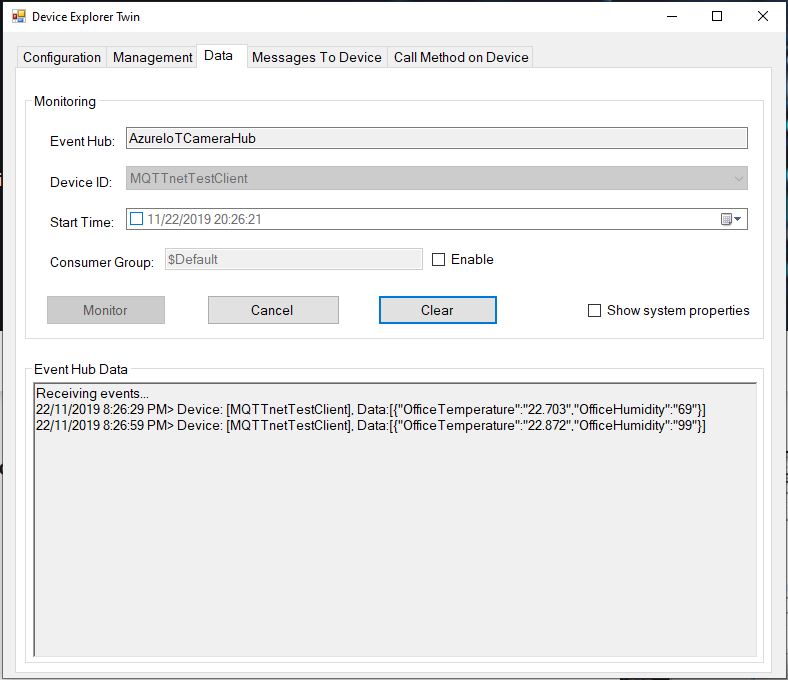Screen dimensions: 788x680
Task: Click the Event Hub text field
Action: pyautogui.click(x=436, y=139)
